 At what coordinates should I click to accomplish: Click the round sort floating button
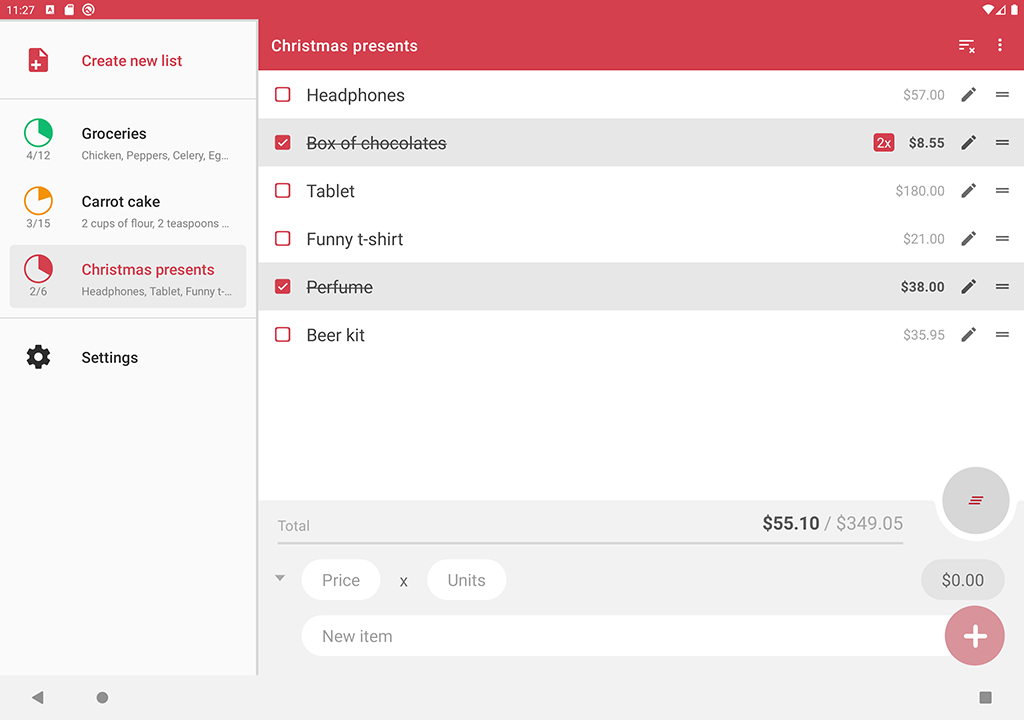click(975, 500)
